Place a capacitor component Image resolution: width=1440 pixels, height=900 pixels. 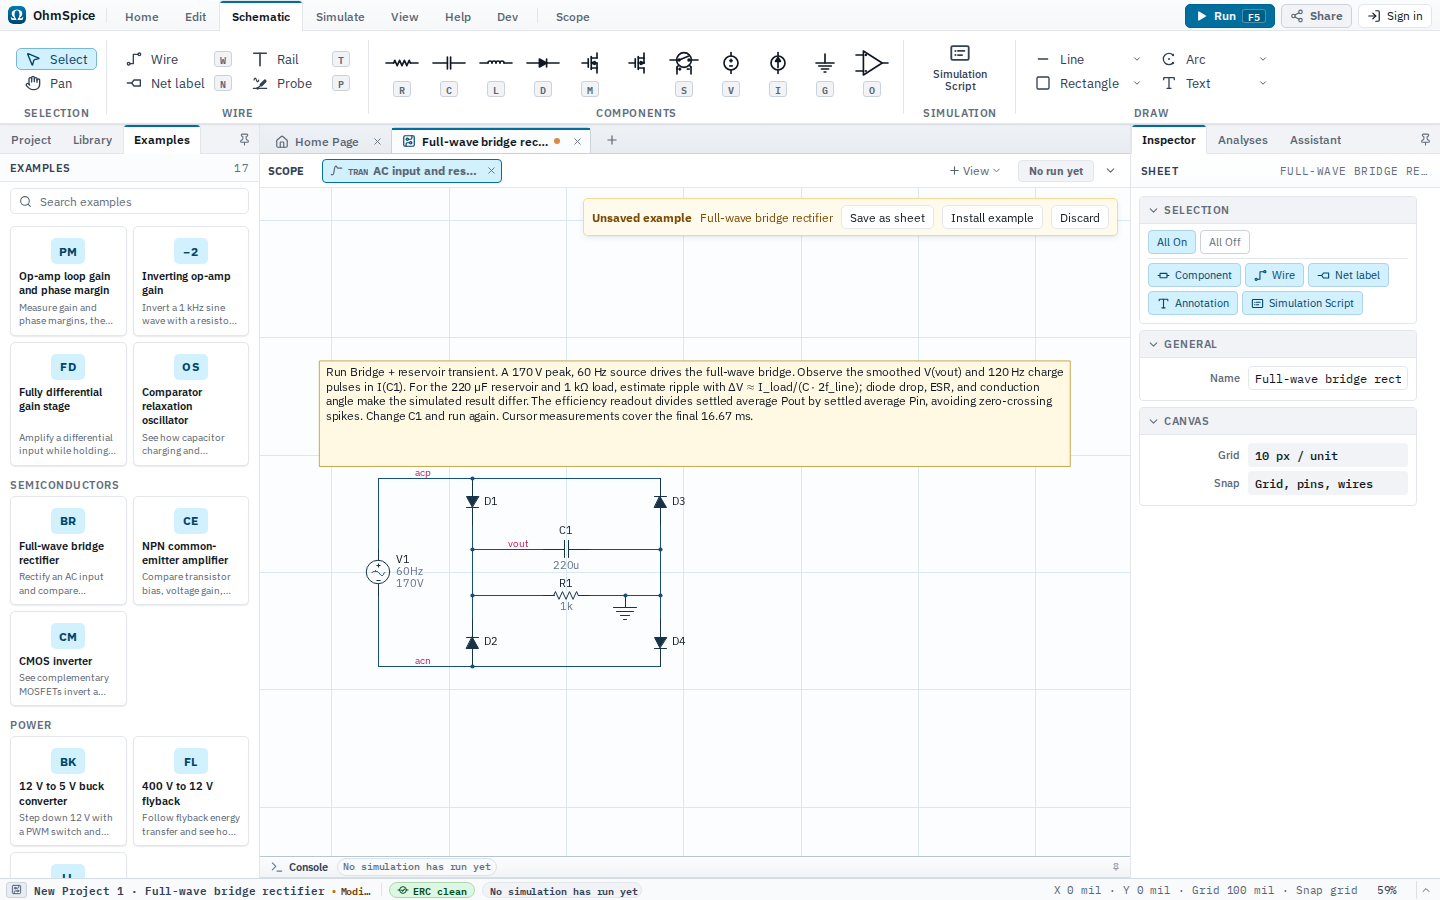449,72
